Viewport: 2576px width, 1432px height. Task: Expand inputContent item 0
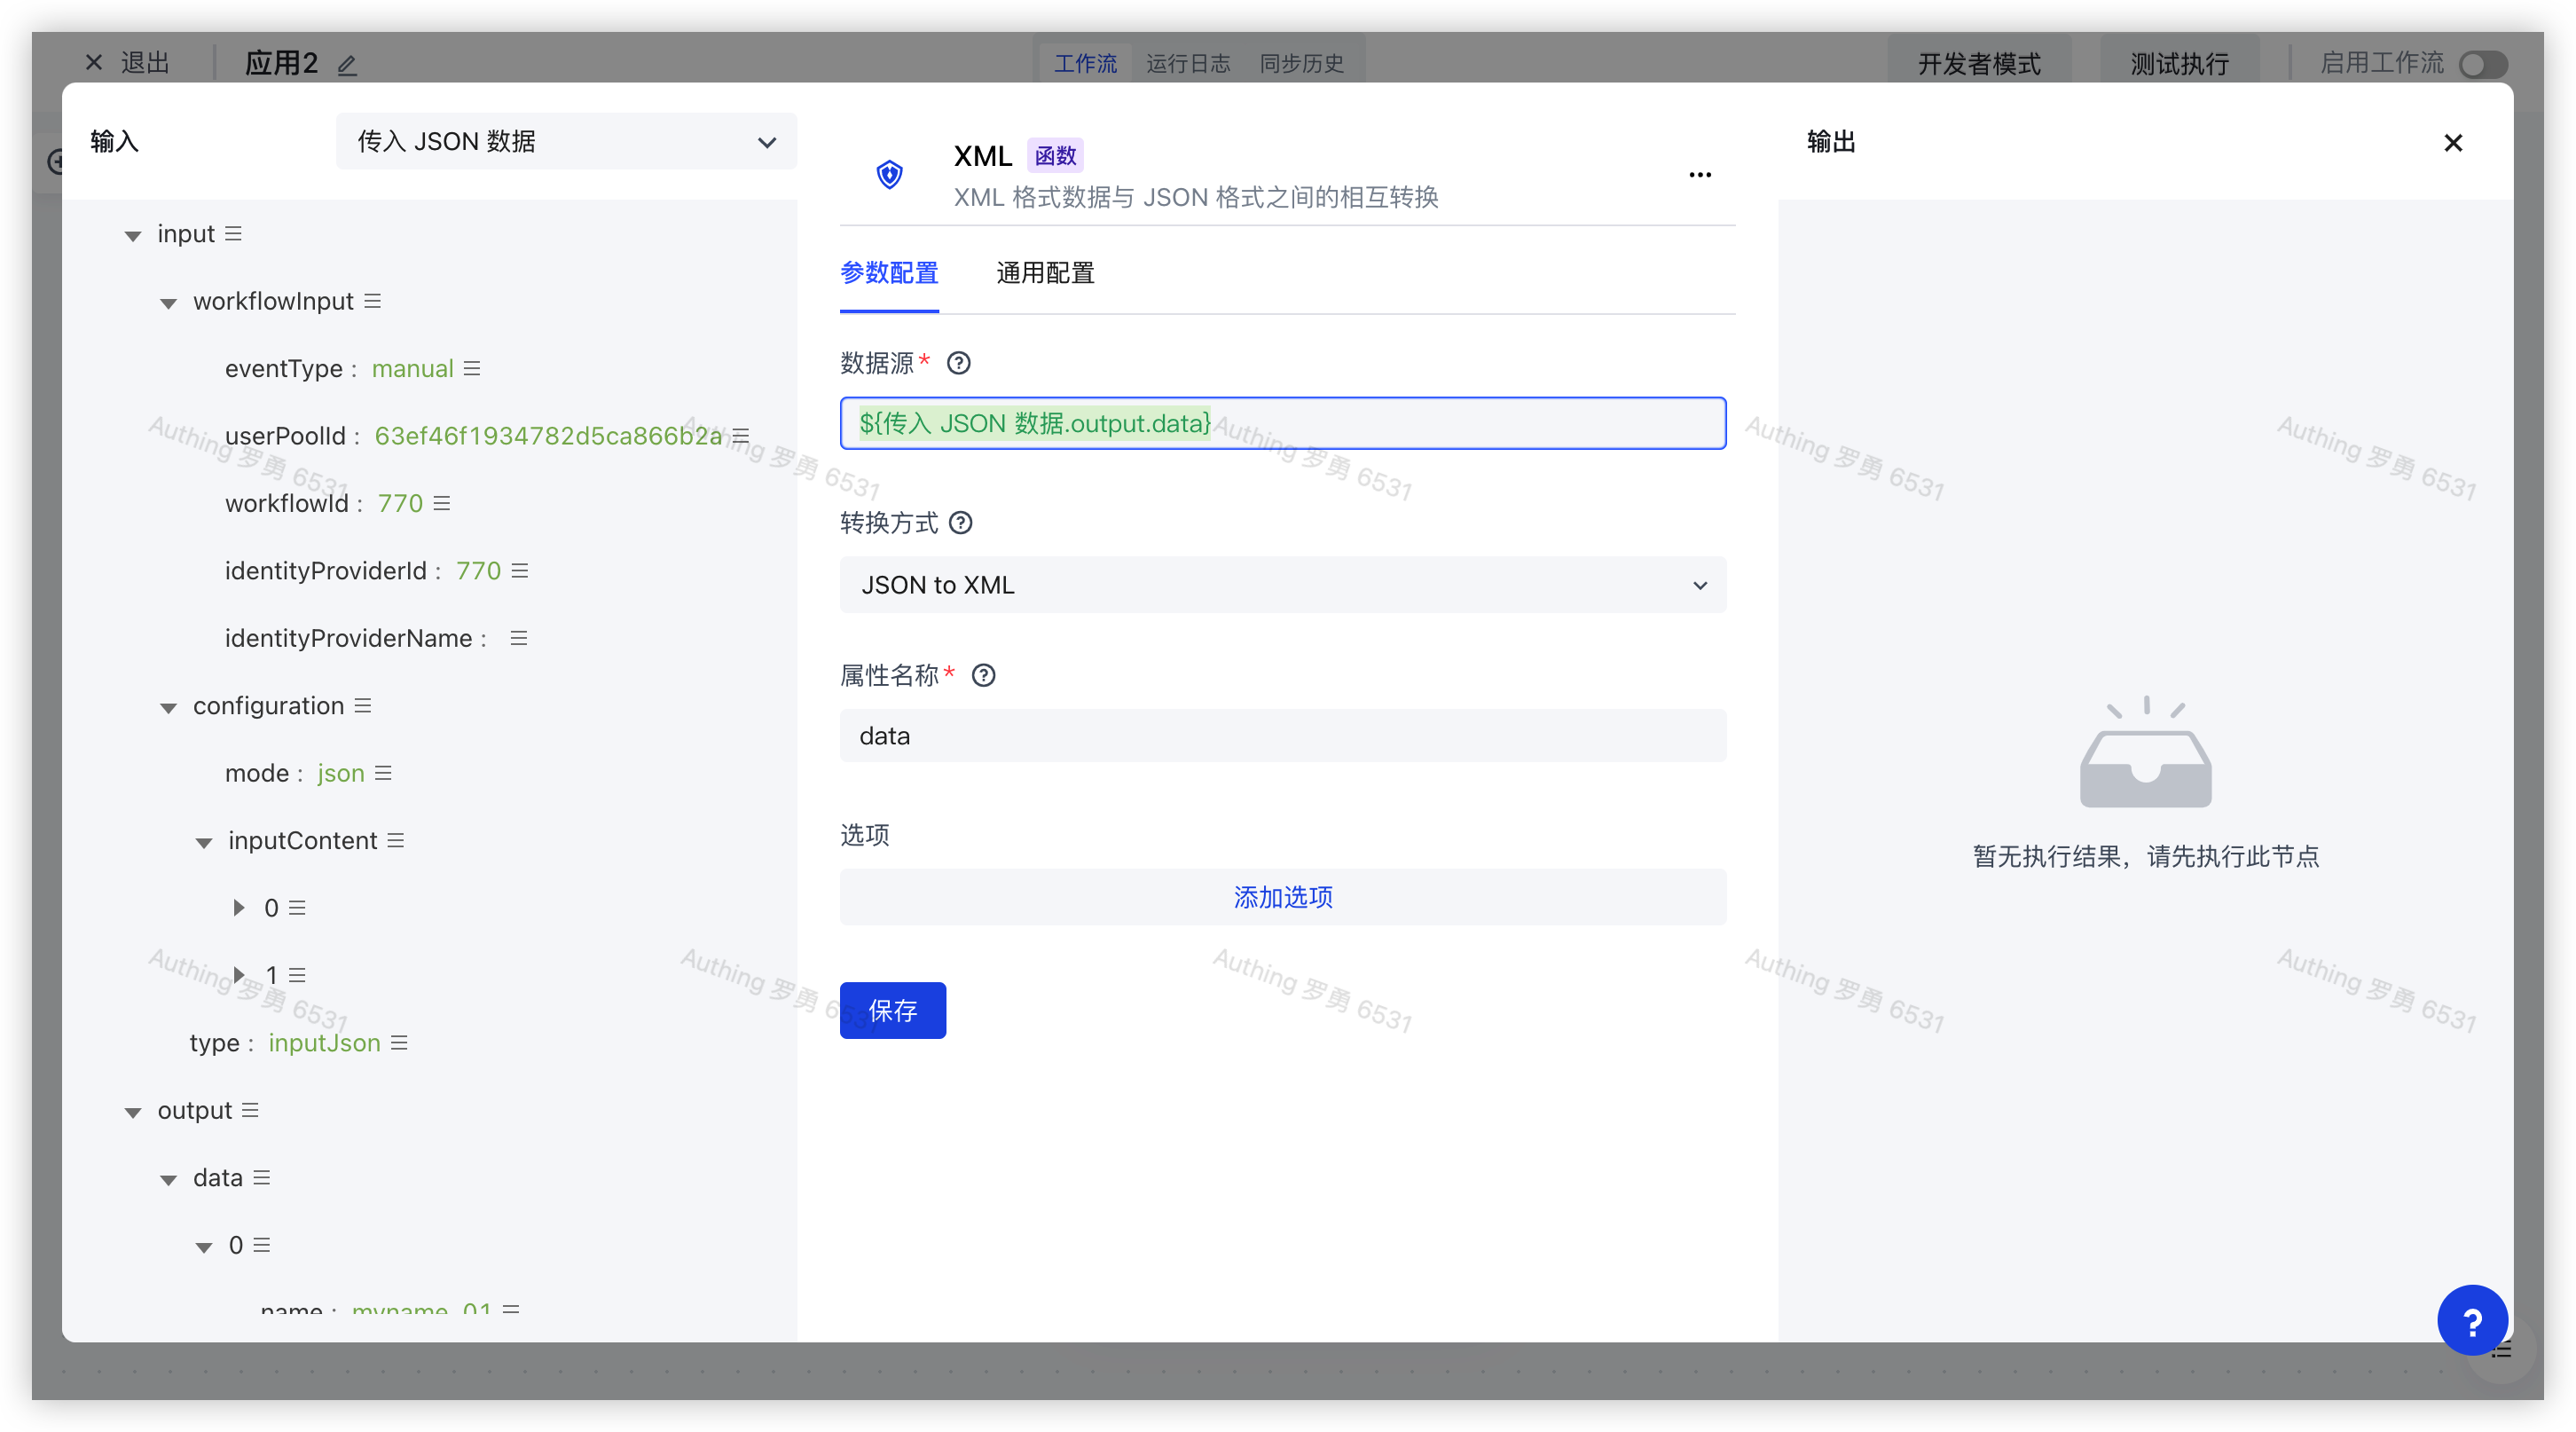(238, 908)
